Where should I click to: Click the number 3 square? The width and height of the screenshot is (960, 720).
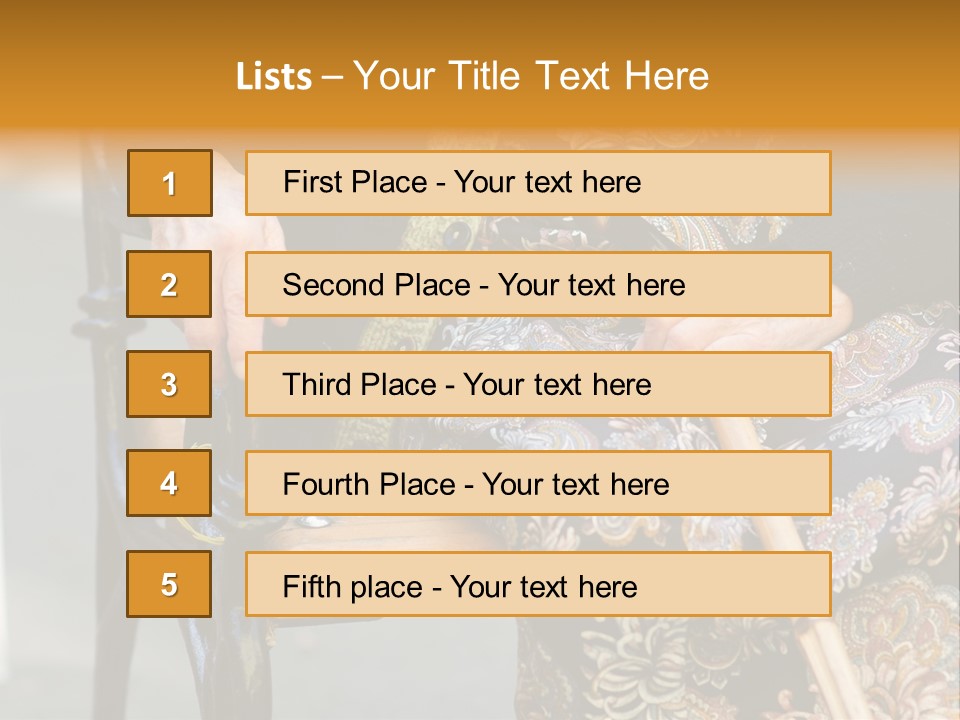click(169, 384)
